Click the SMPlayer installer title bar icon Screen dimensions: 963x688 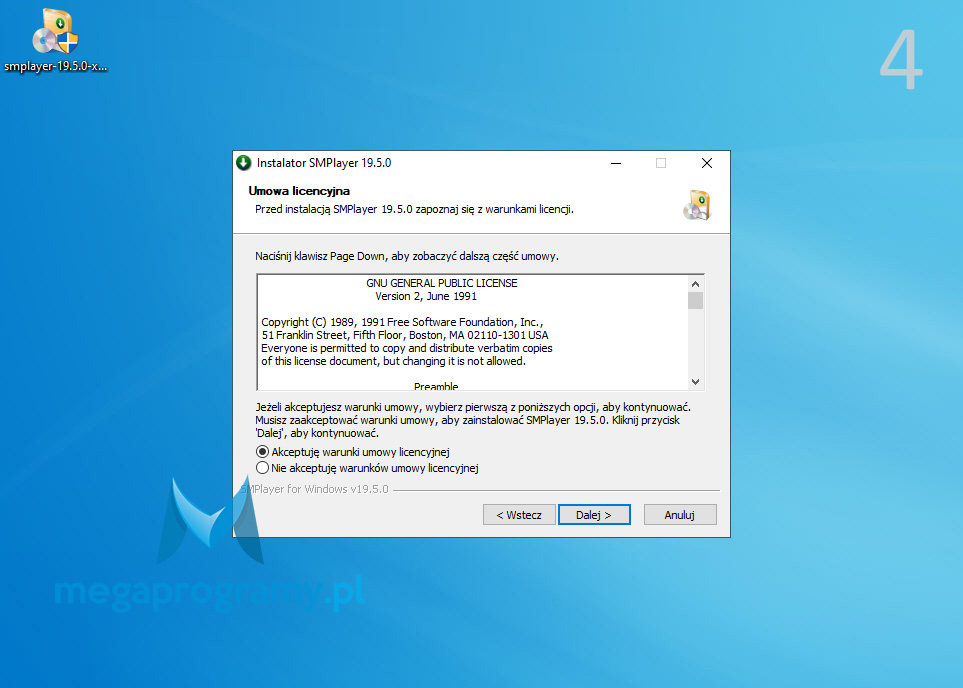(x=244, y=163)
